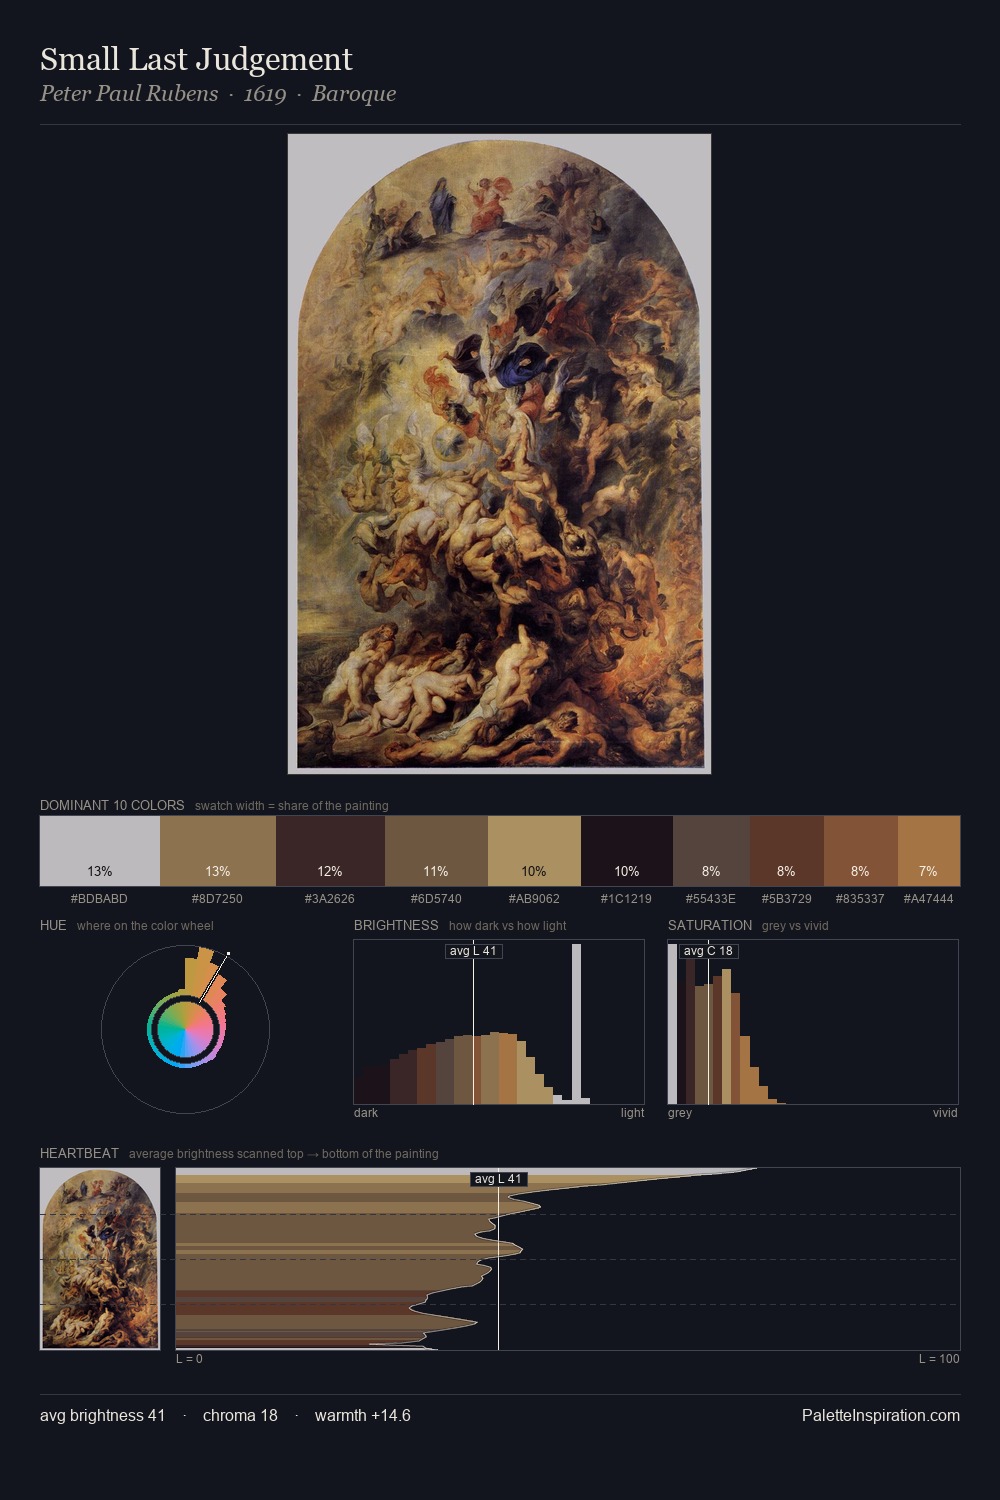The height and width of the screenshot is (1500, 1000).
Task: Click the avg L 41 label in Heartbeat chart
Action: tap(498, 1179)
